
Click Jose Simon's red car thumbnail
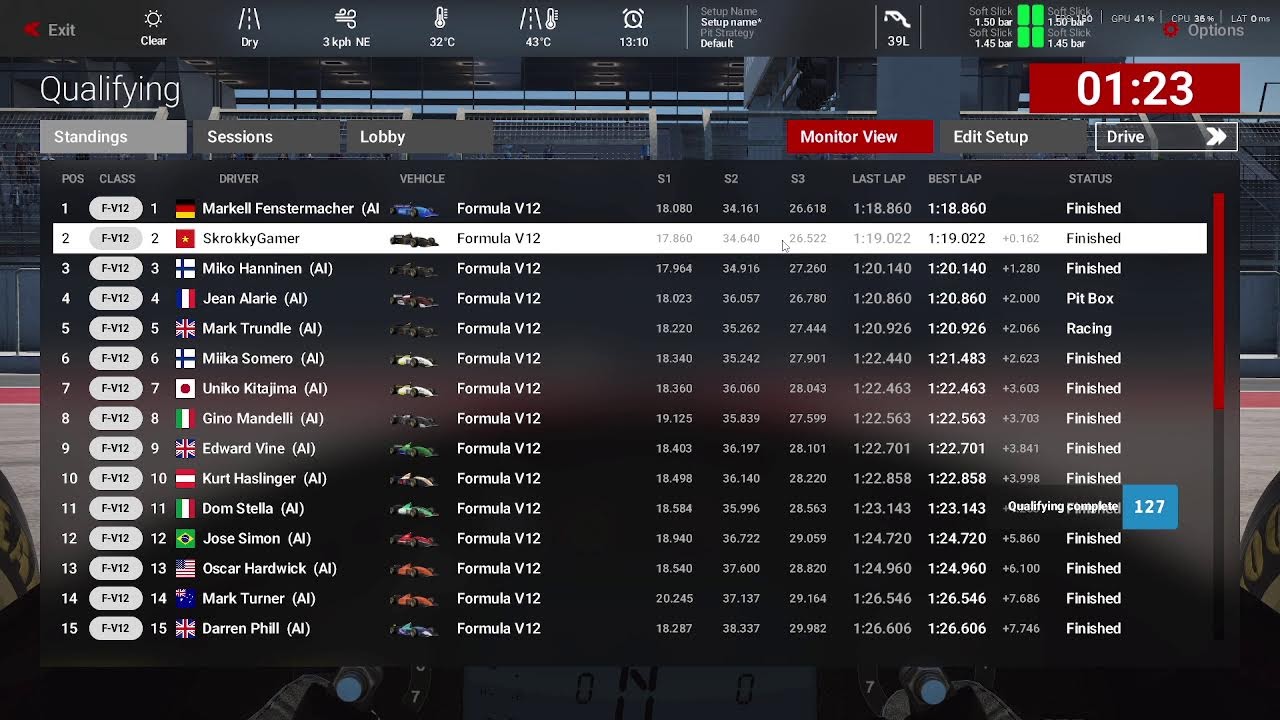pos(414,540)
